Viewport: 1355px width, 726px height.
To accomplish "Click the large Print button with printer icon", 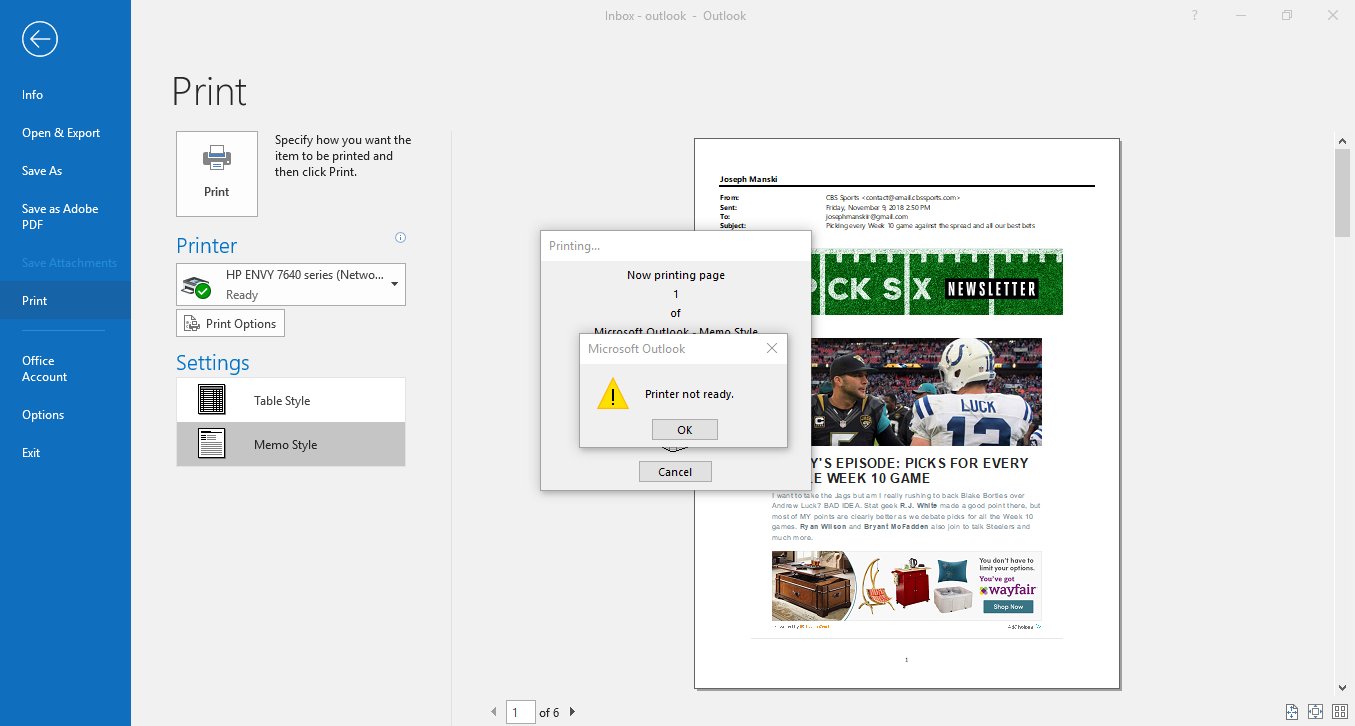I will (x=217, y=174).
